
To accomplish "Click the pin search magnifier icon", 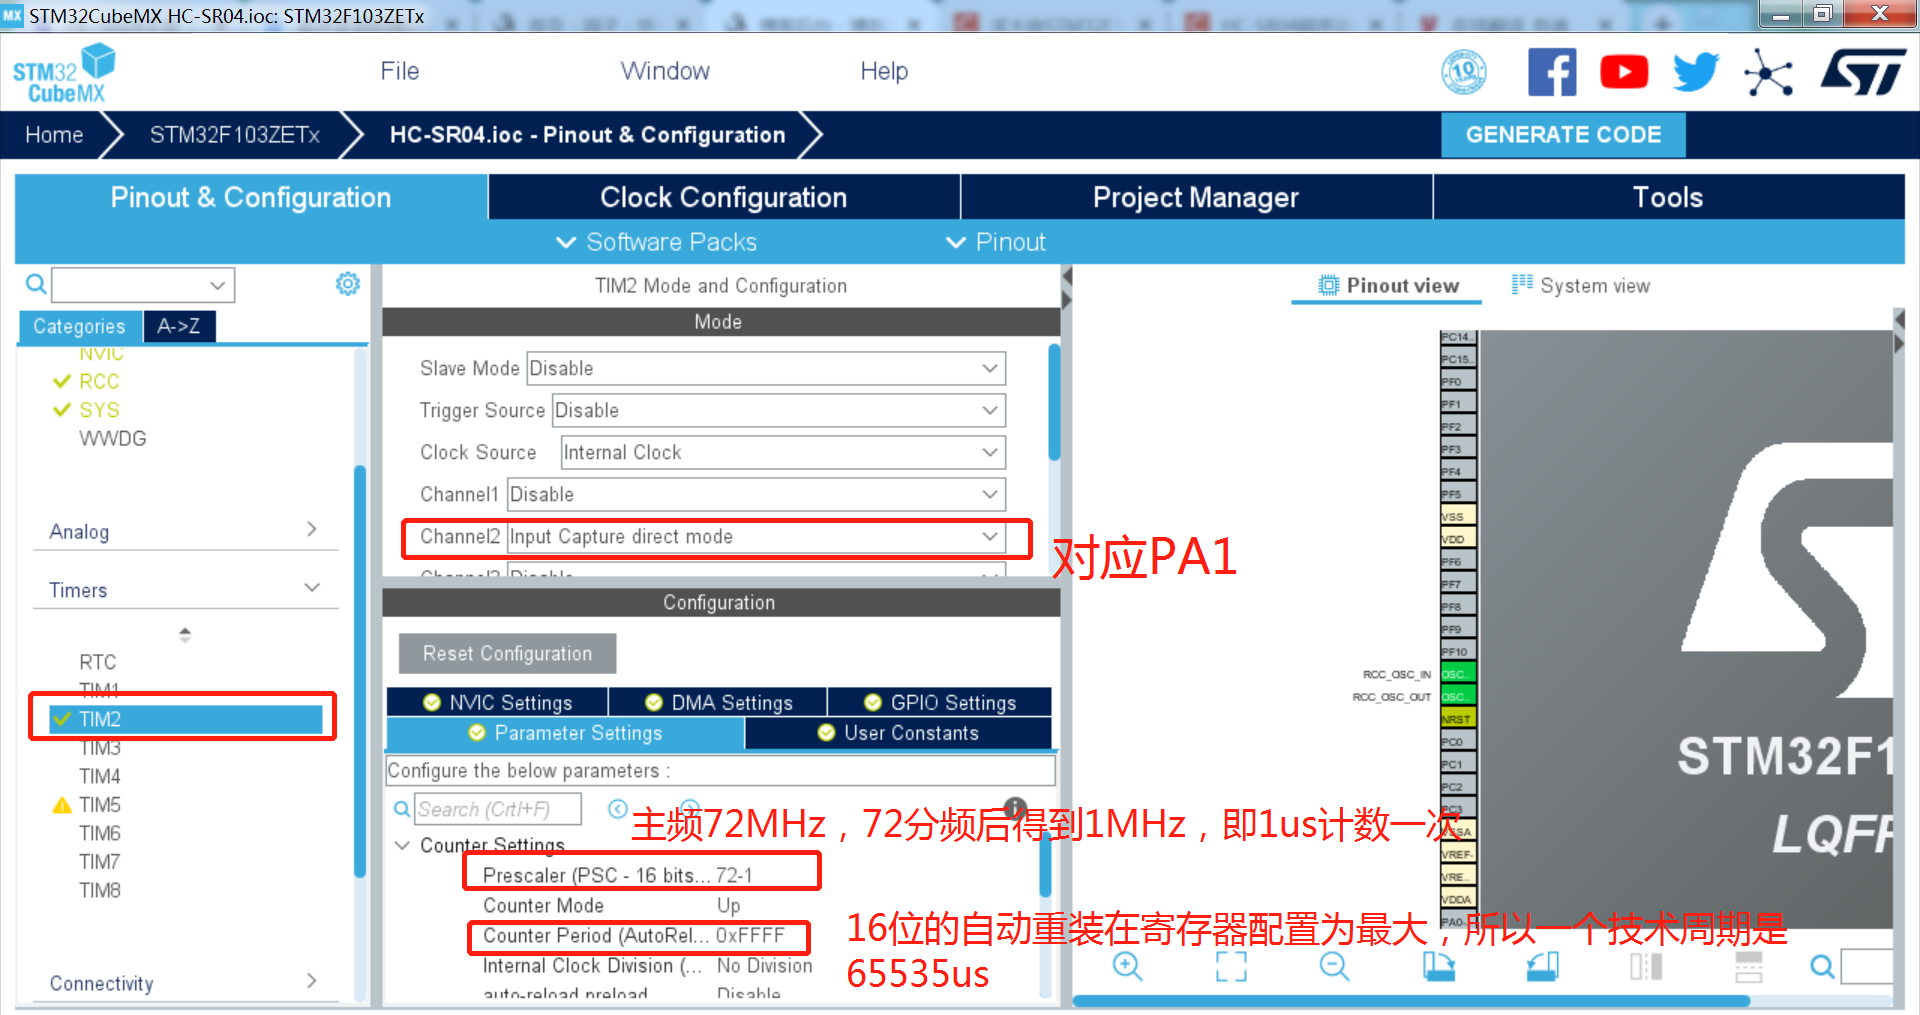I will [1823, 966].
